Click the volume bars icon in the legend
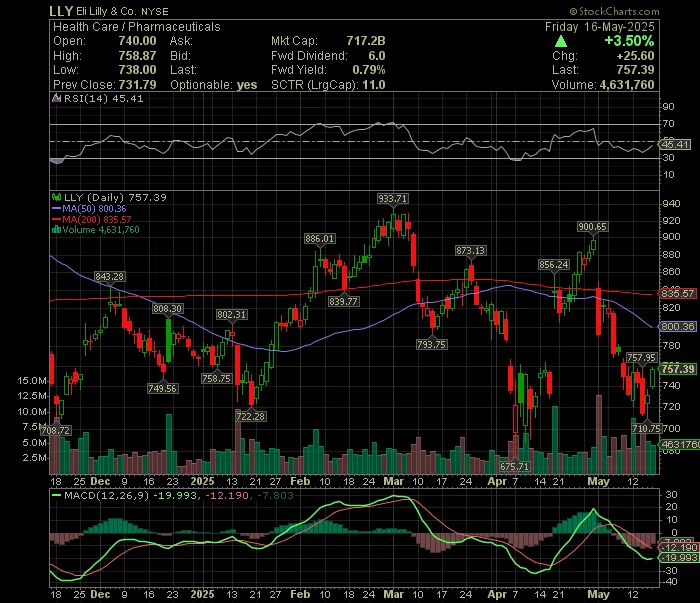 56,230
